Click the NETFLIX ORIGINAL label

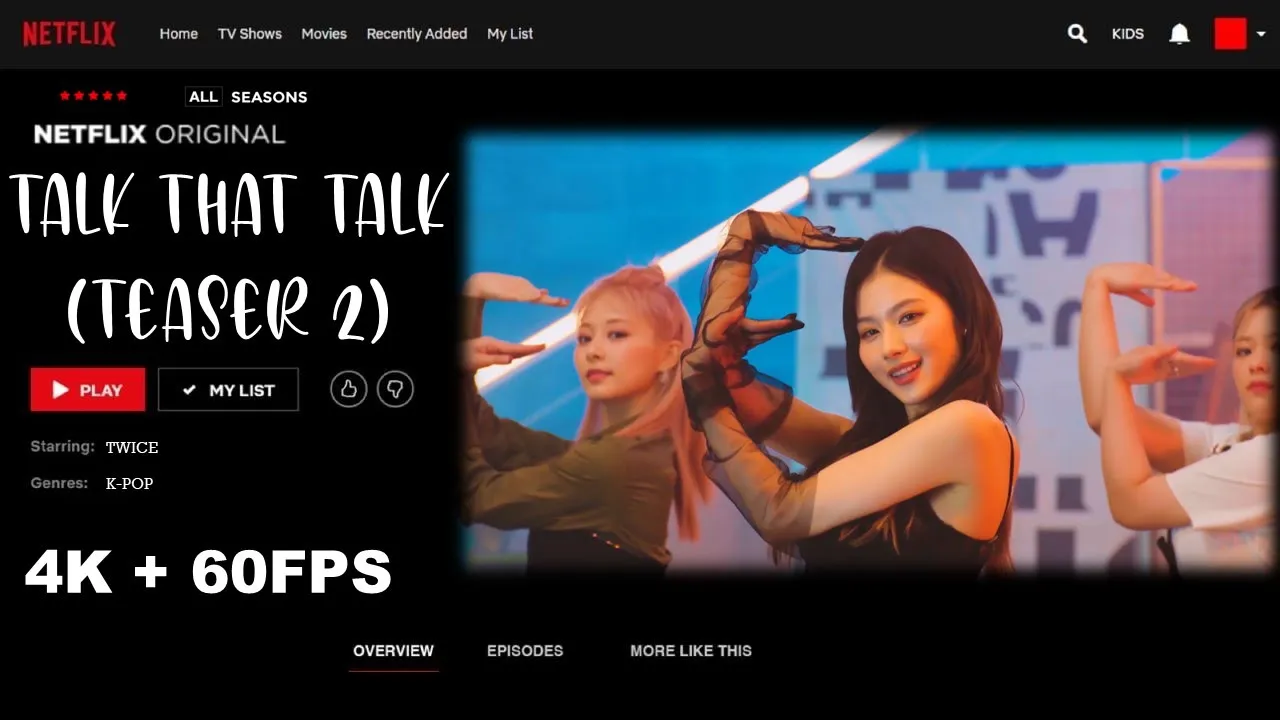pyautogui.click(x=159, y=134)
